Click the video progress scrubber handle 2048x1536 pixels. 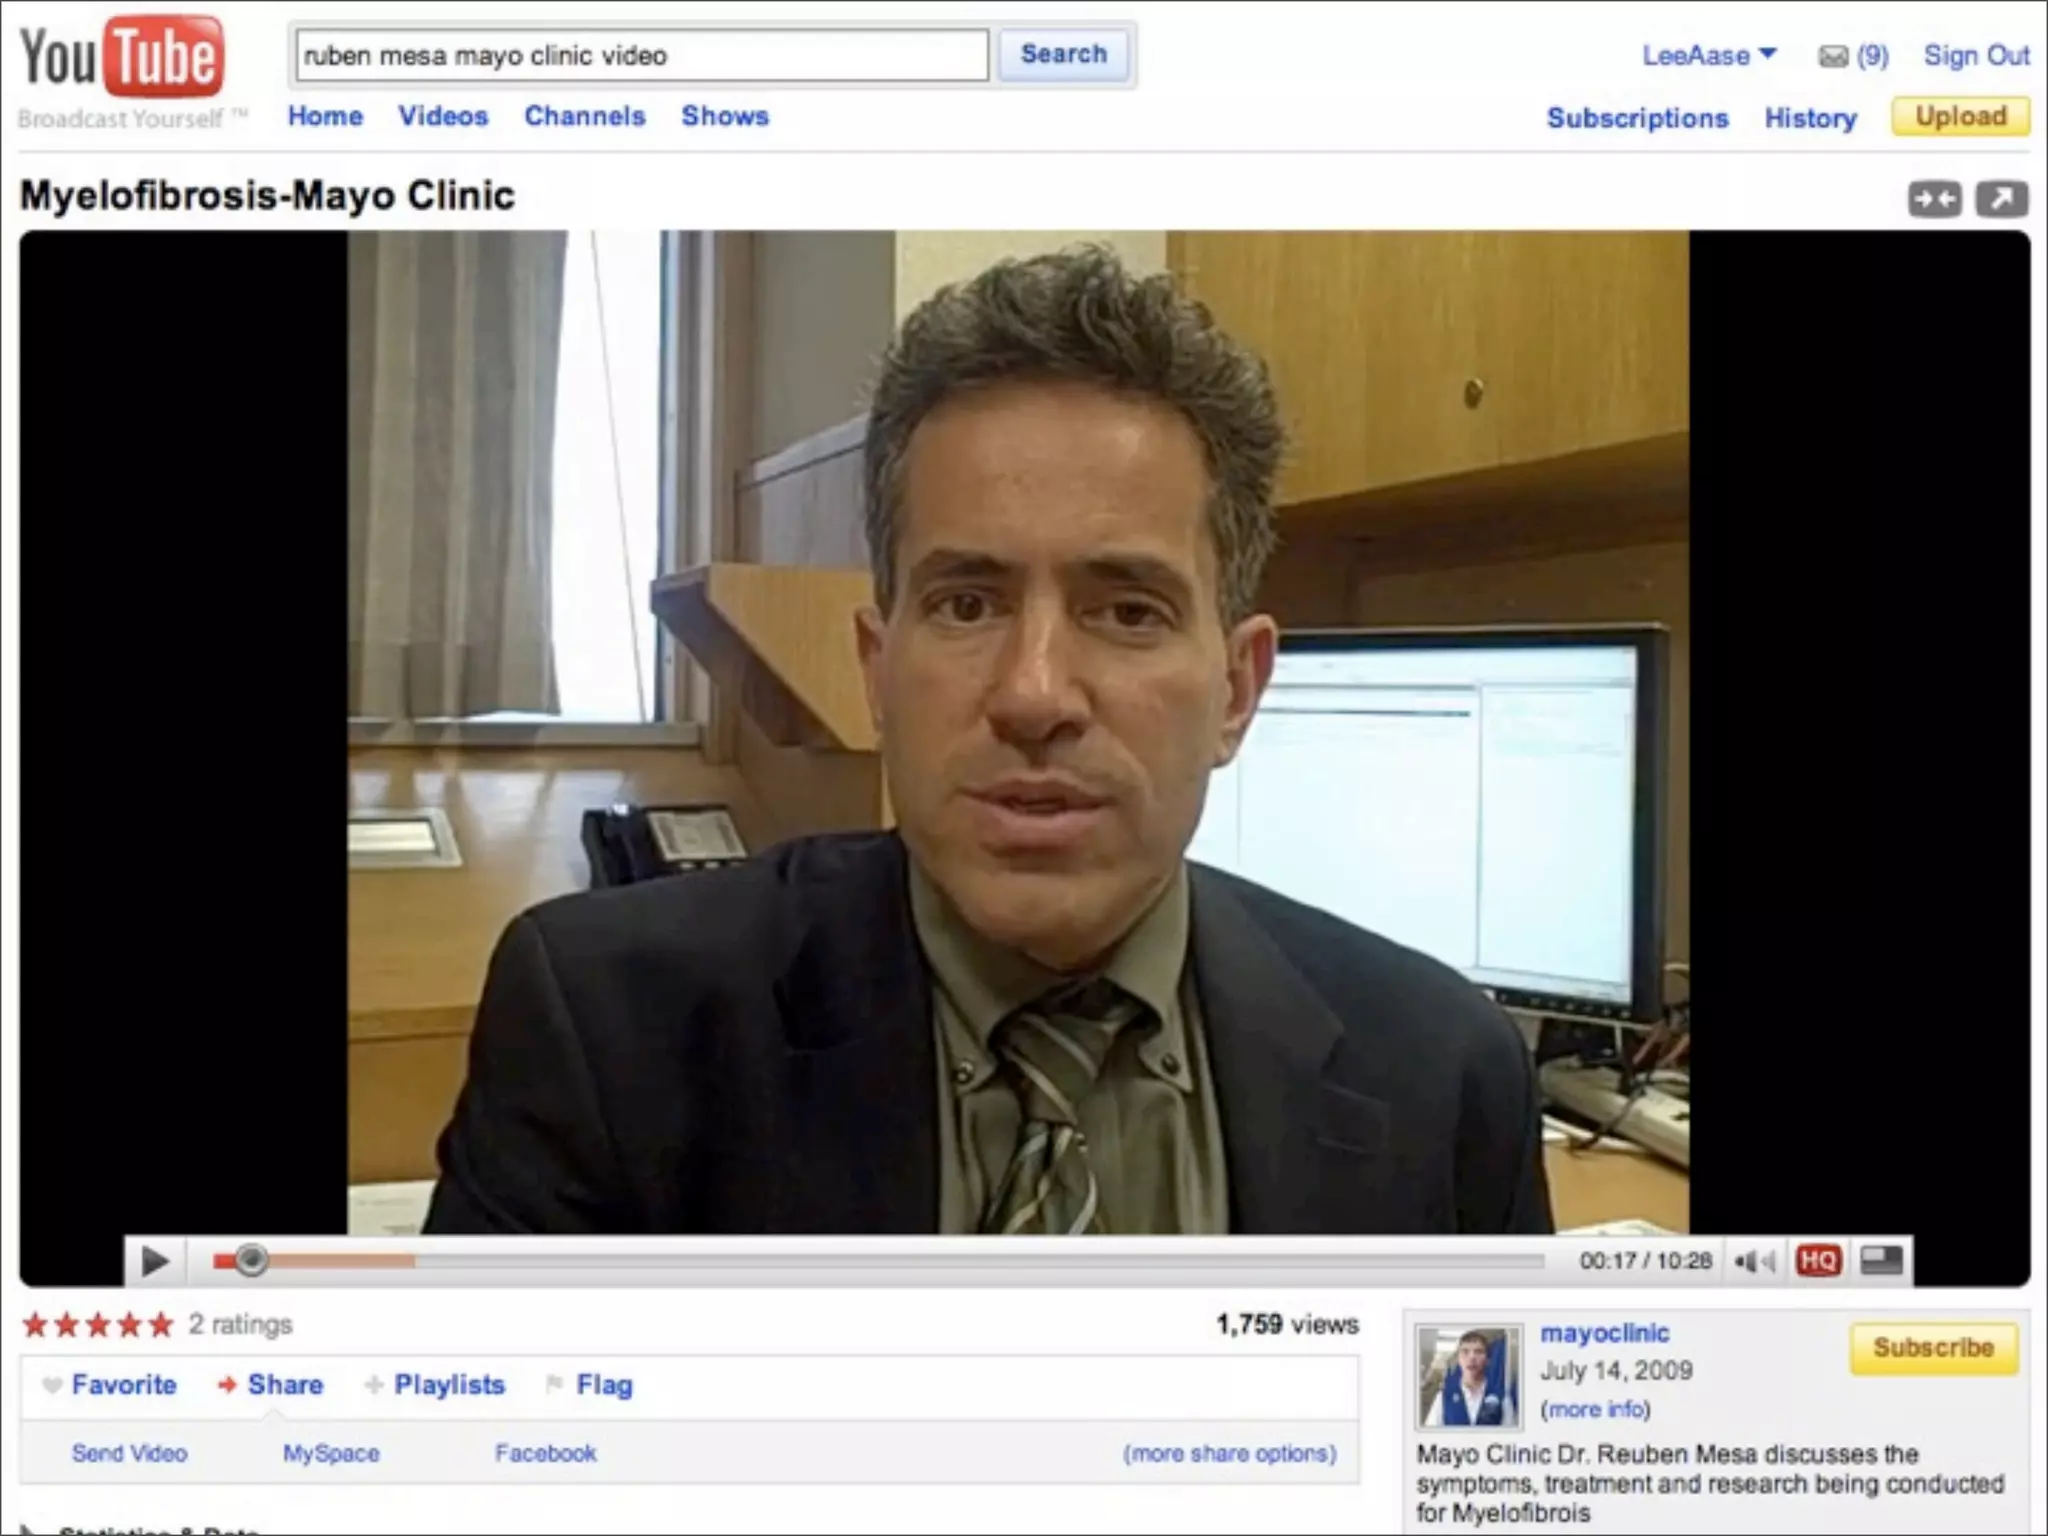point(251,1260)
